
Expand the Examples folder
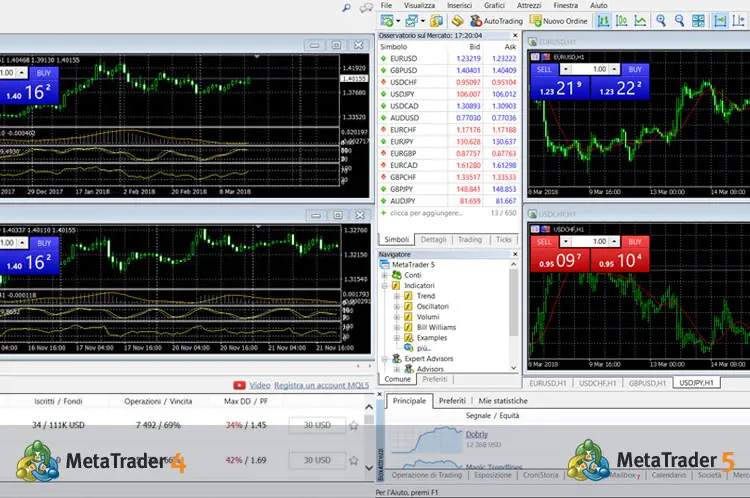[397, 338]
